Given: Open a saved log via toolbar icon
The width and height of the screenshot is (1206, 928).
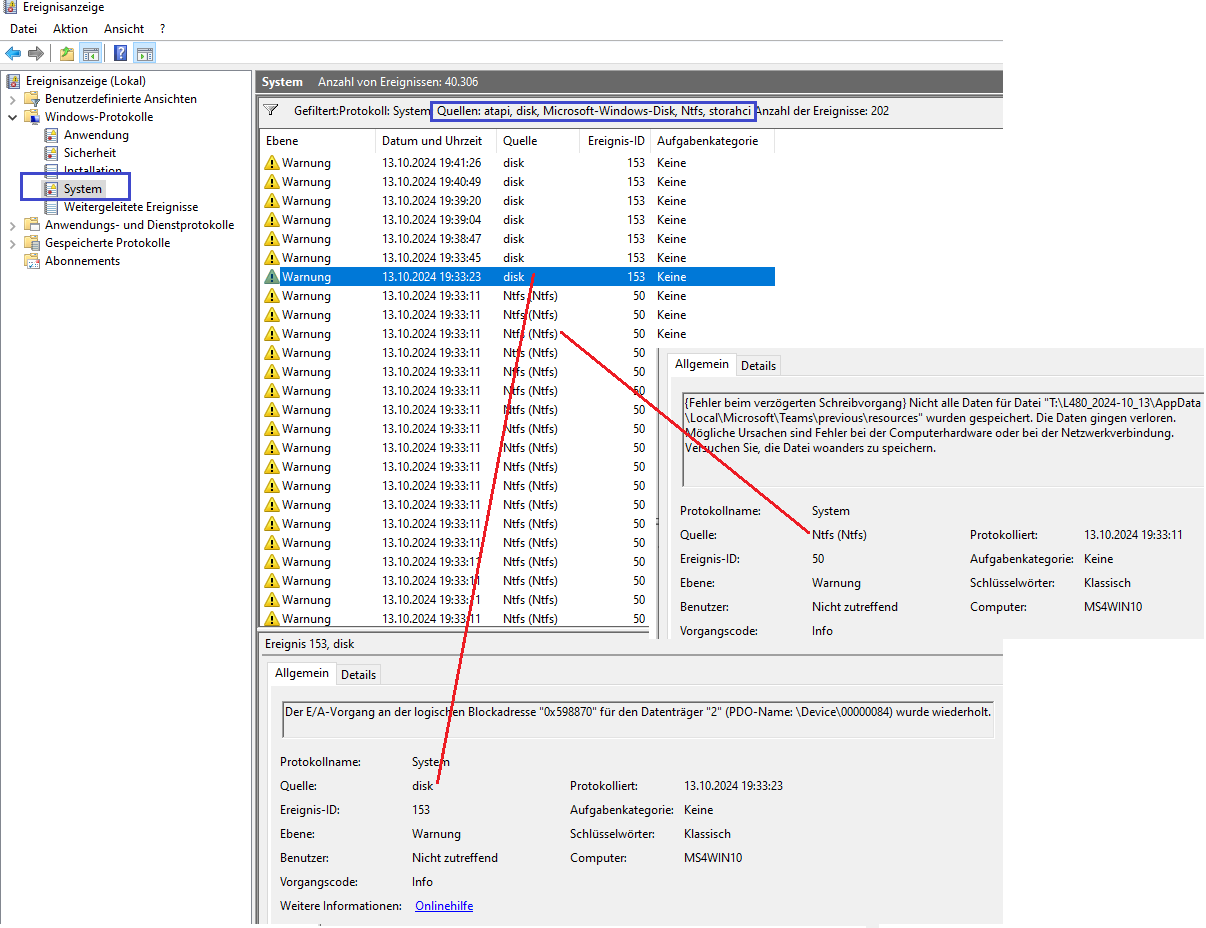Looking at the screenshot, I should (x=66, y=53).
